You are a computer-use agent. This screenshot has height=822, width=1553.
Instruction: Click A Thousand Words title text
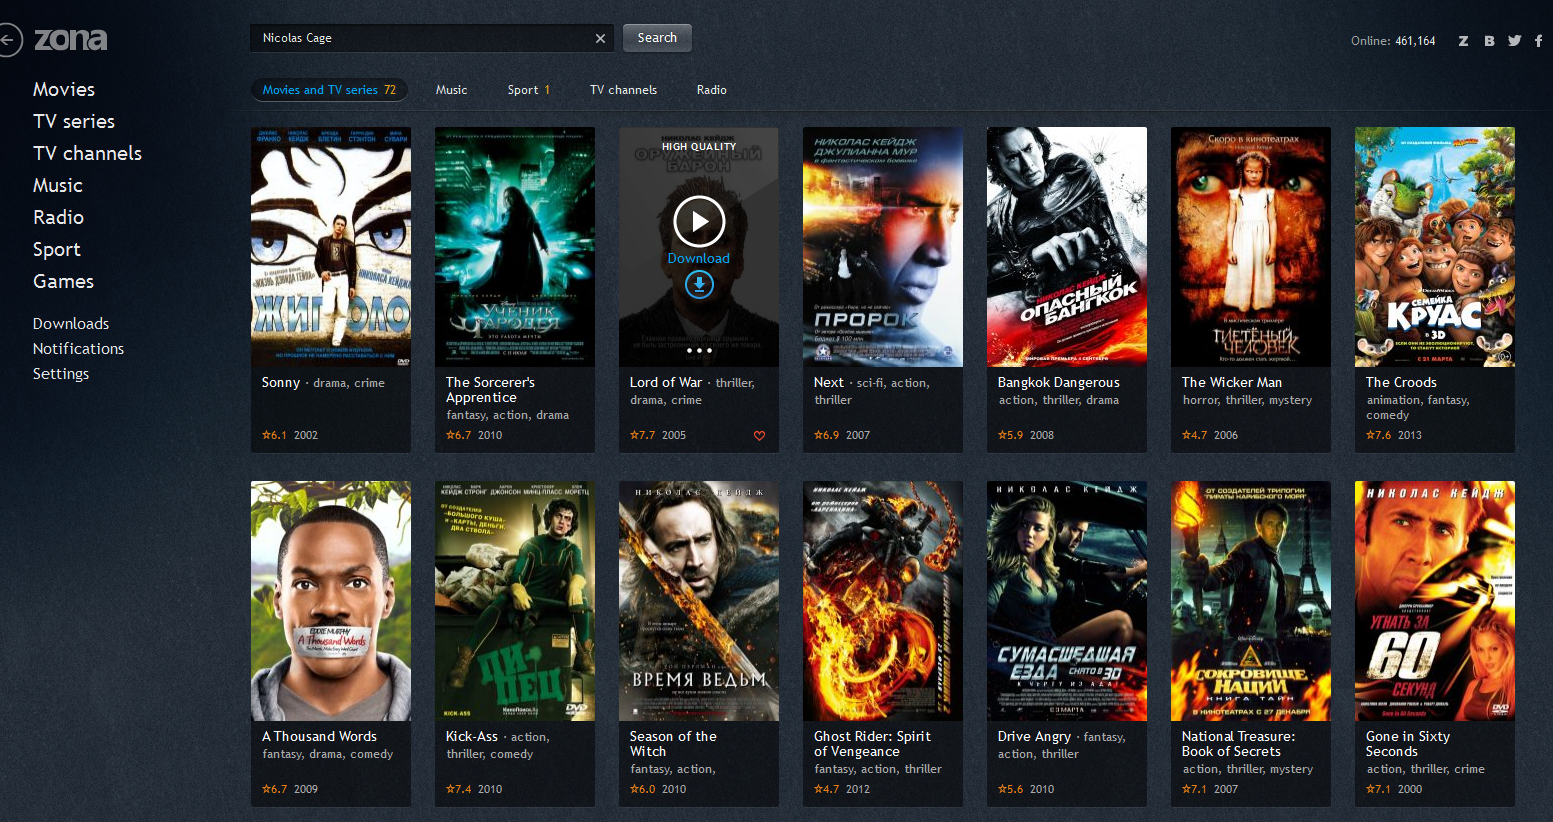319,737
